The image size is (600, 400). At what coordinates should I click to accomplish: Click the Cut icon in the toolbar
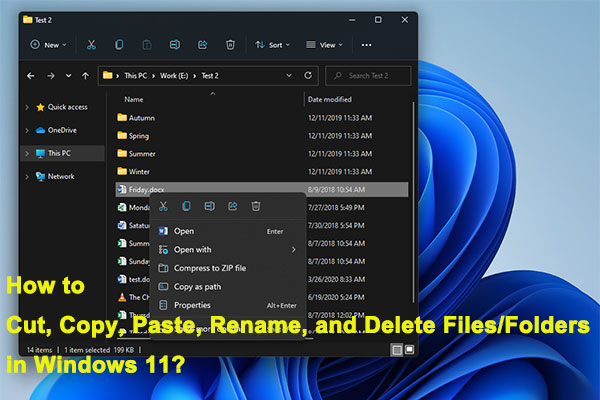[91, 45]
